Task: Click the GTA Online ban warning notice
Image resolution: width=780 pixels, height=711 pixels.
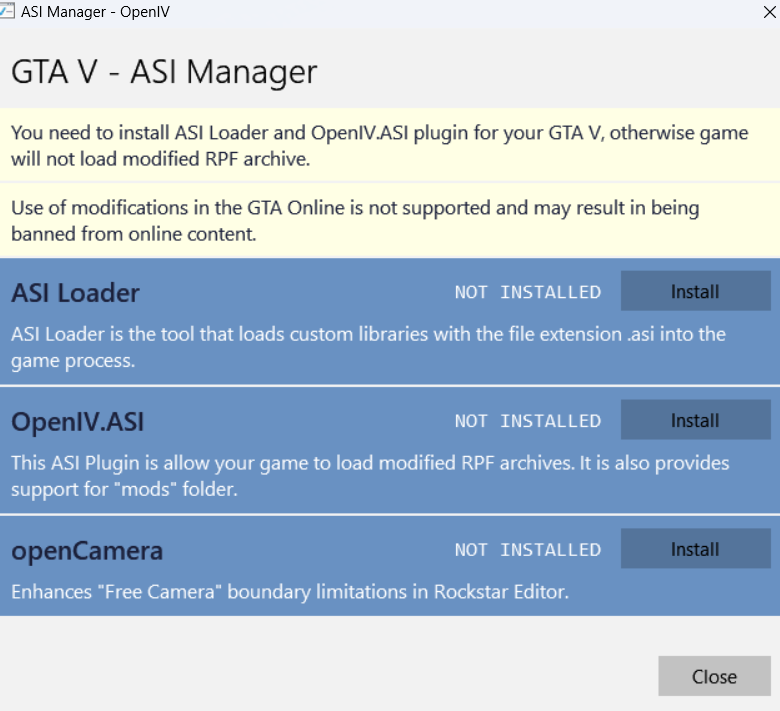Action: pyautogui.click(x=355, y=220)
